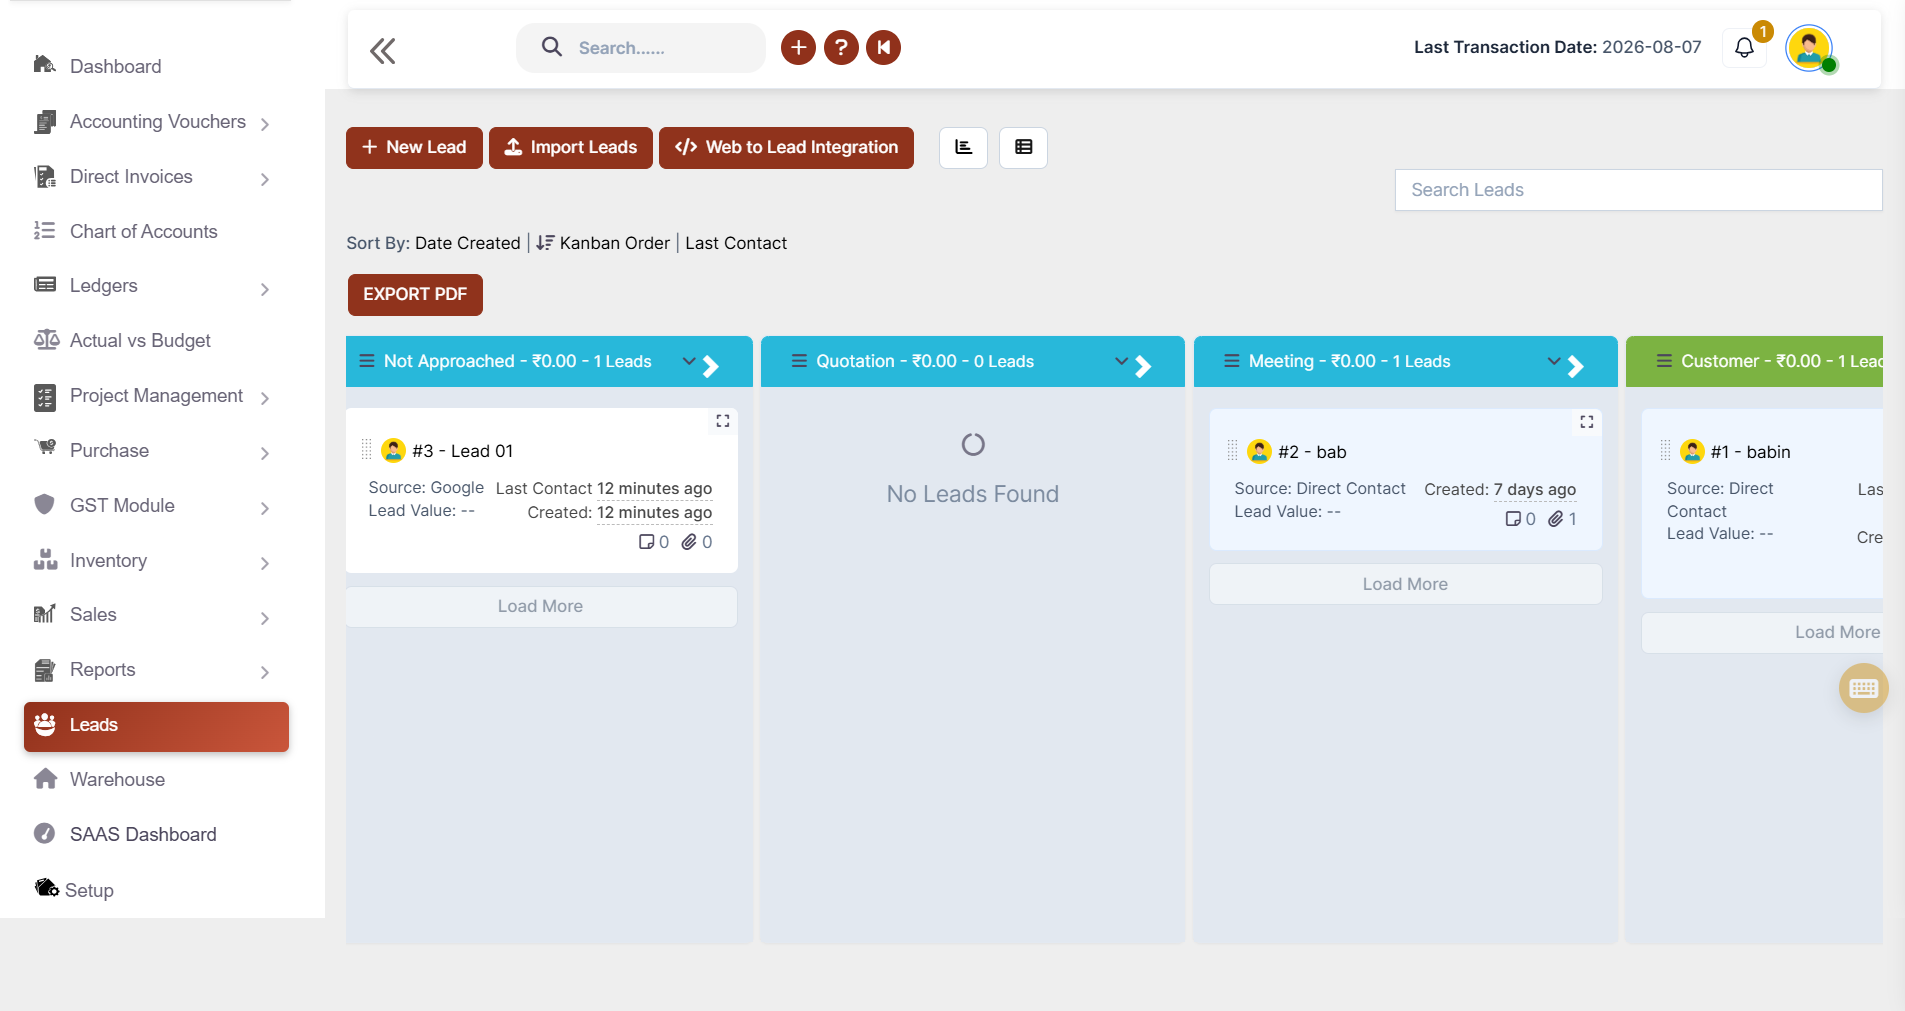Go to Warehouse in sidebar

(x=117, y=780)
